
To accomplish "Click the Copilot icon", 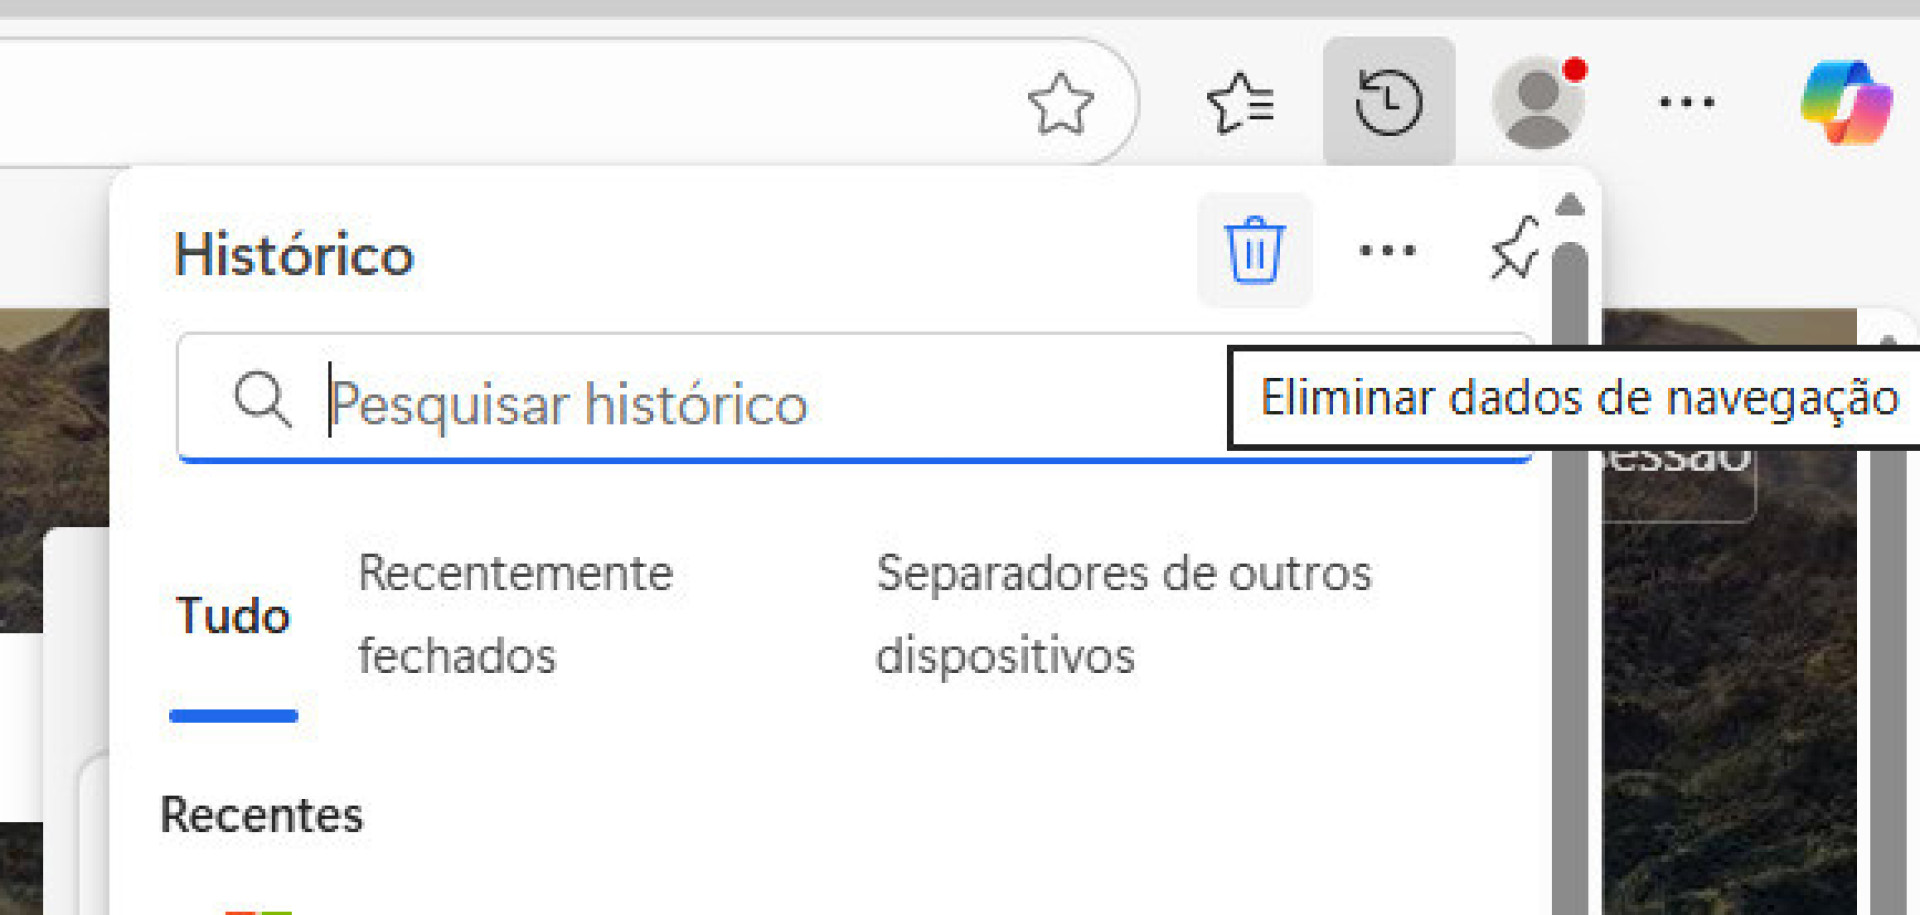I will [x=1849, y=100].
